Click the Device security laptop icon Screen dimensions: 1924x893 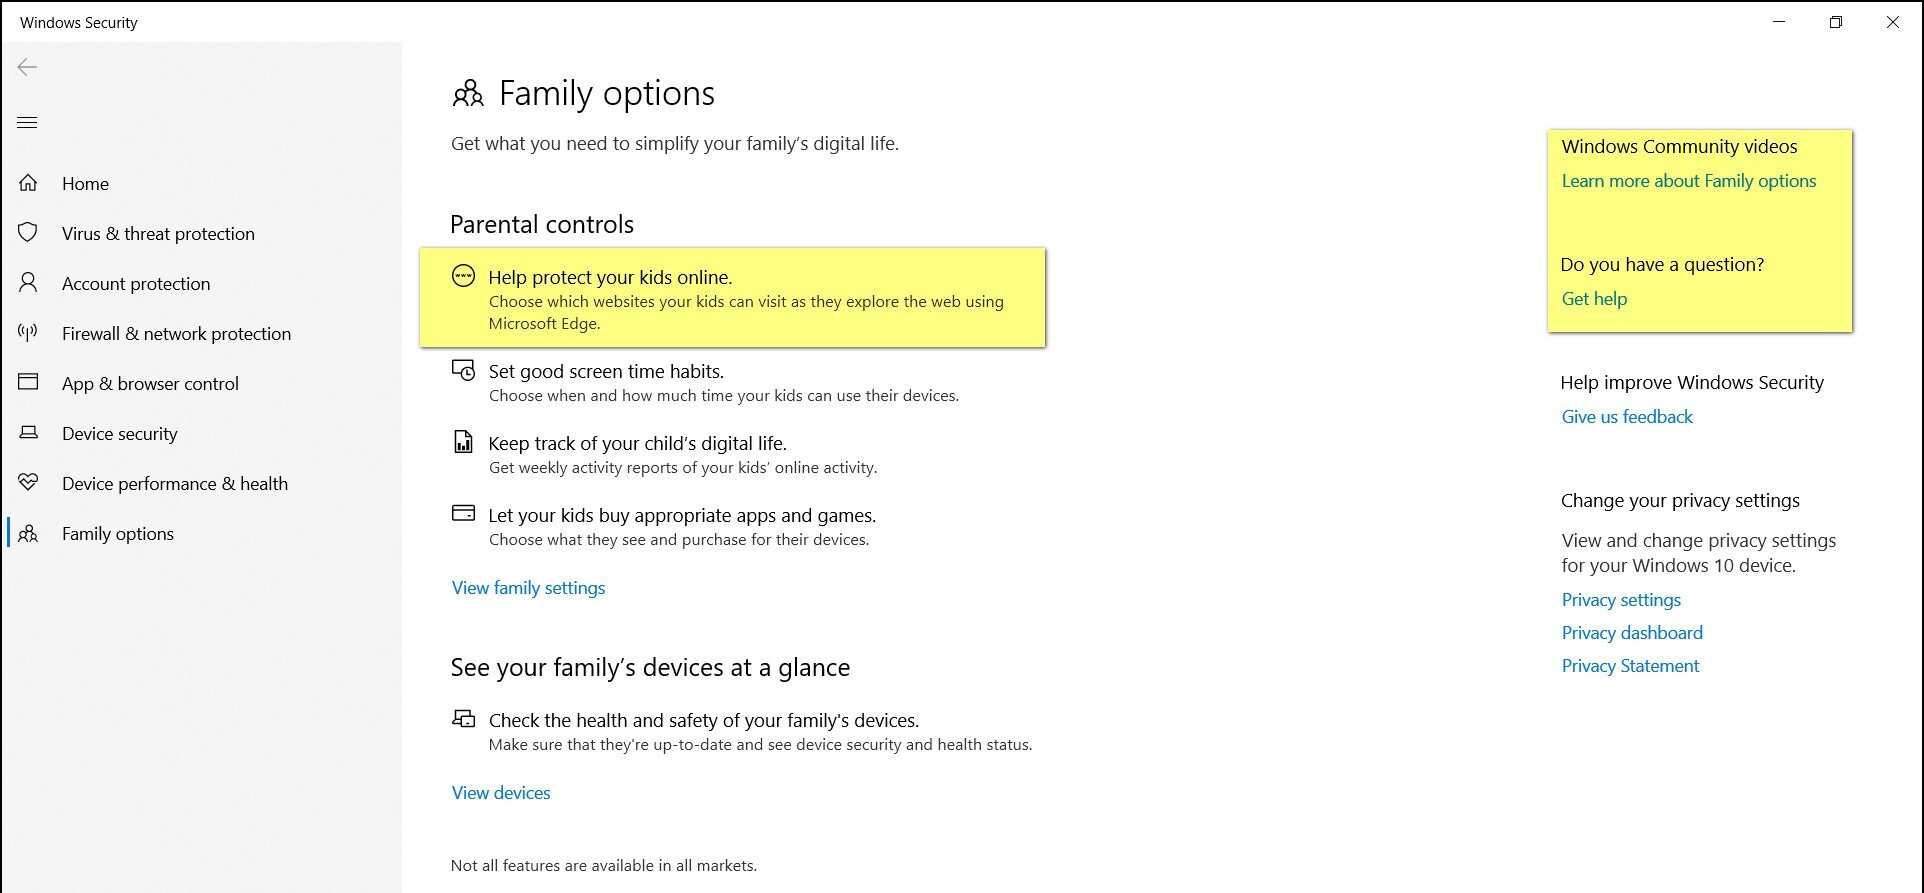click(x=28, y=432)
